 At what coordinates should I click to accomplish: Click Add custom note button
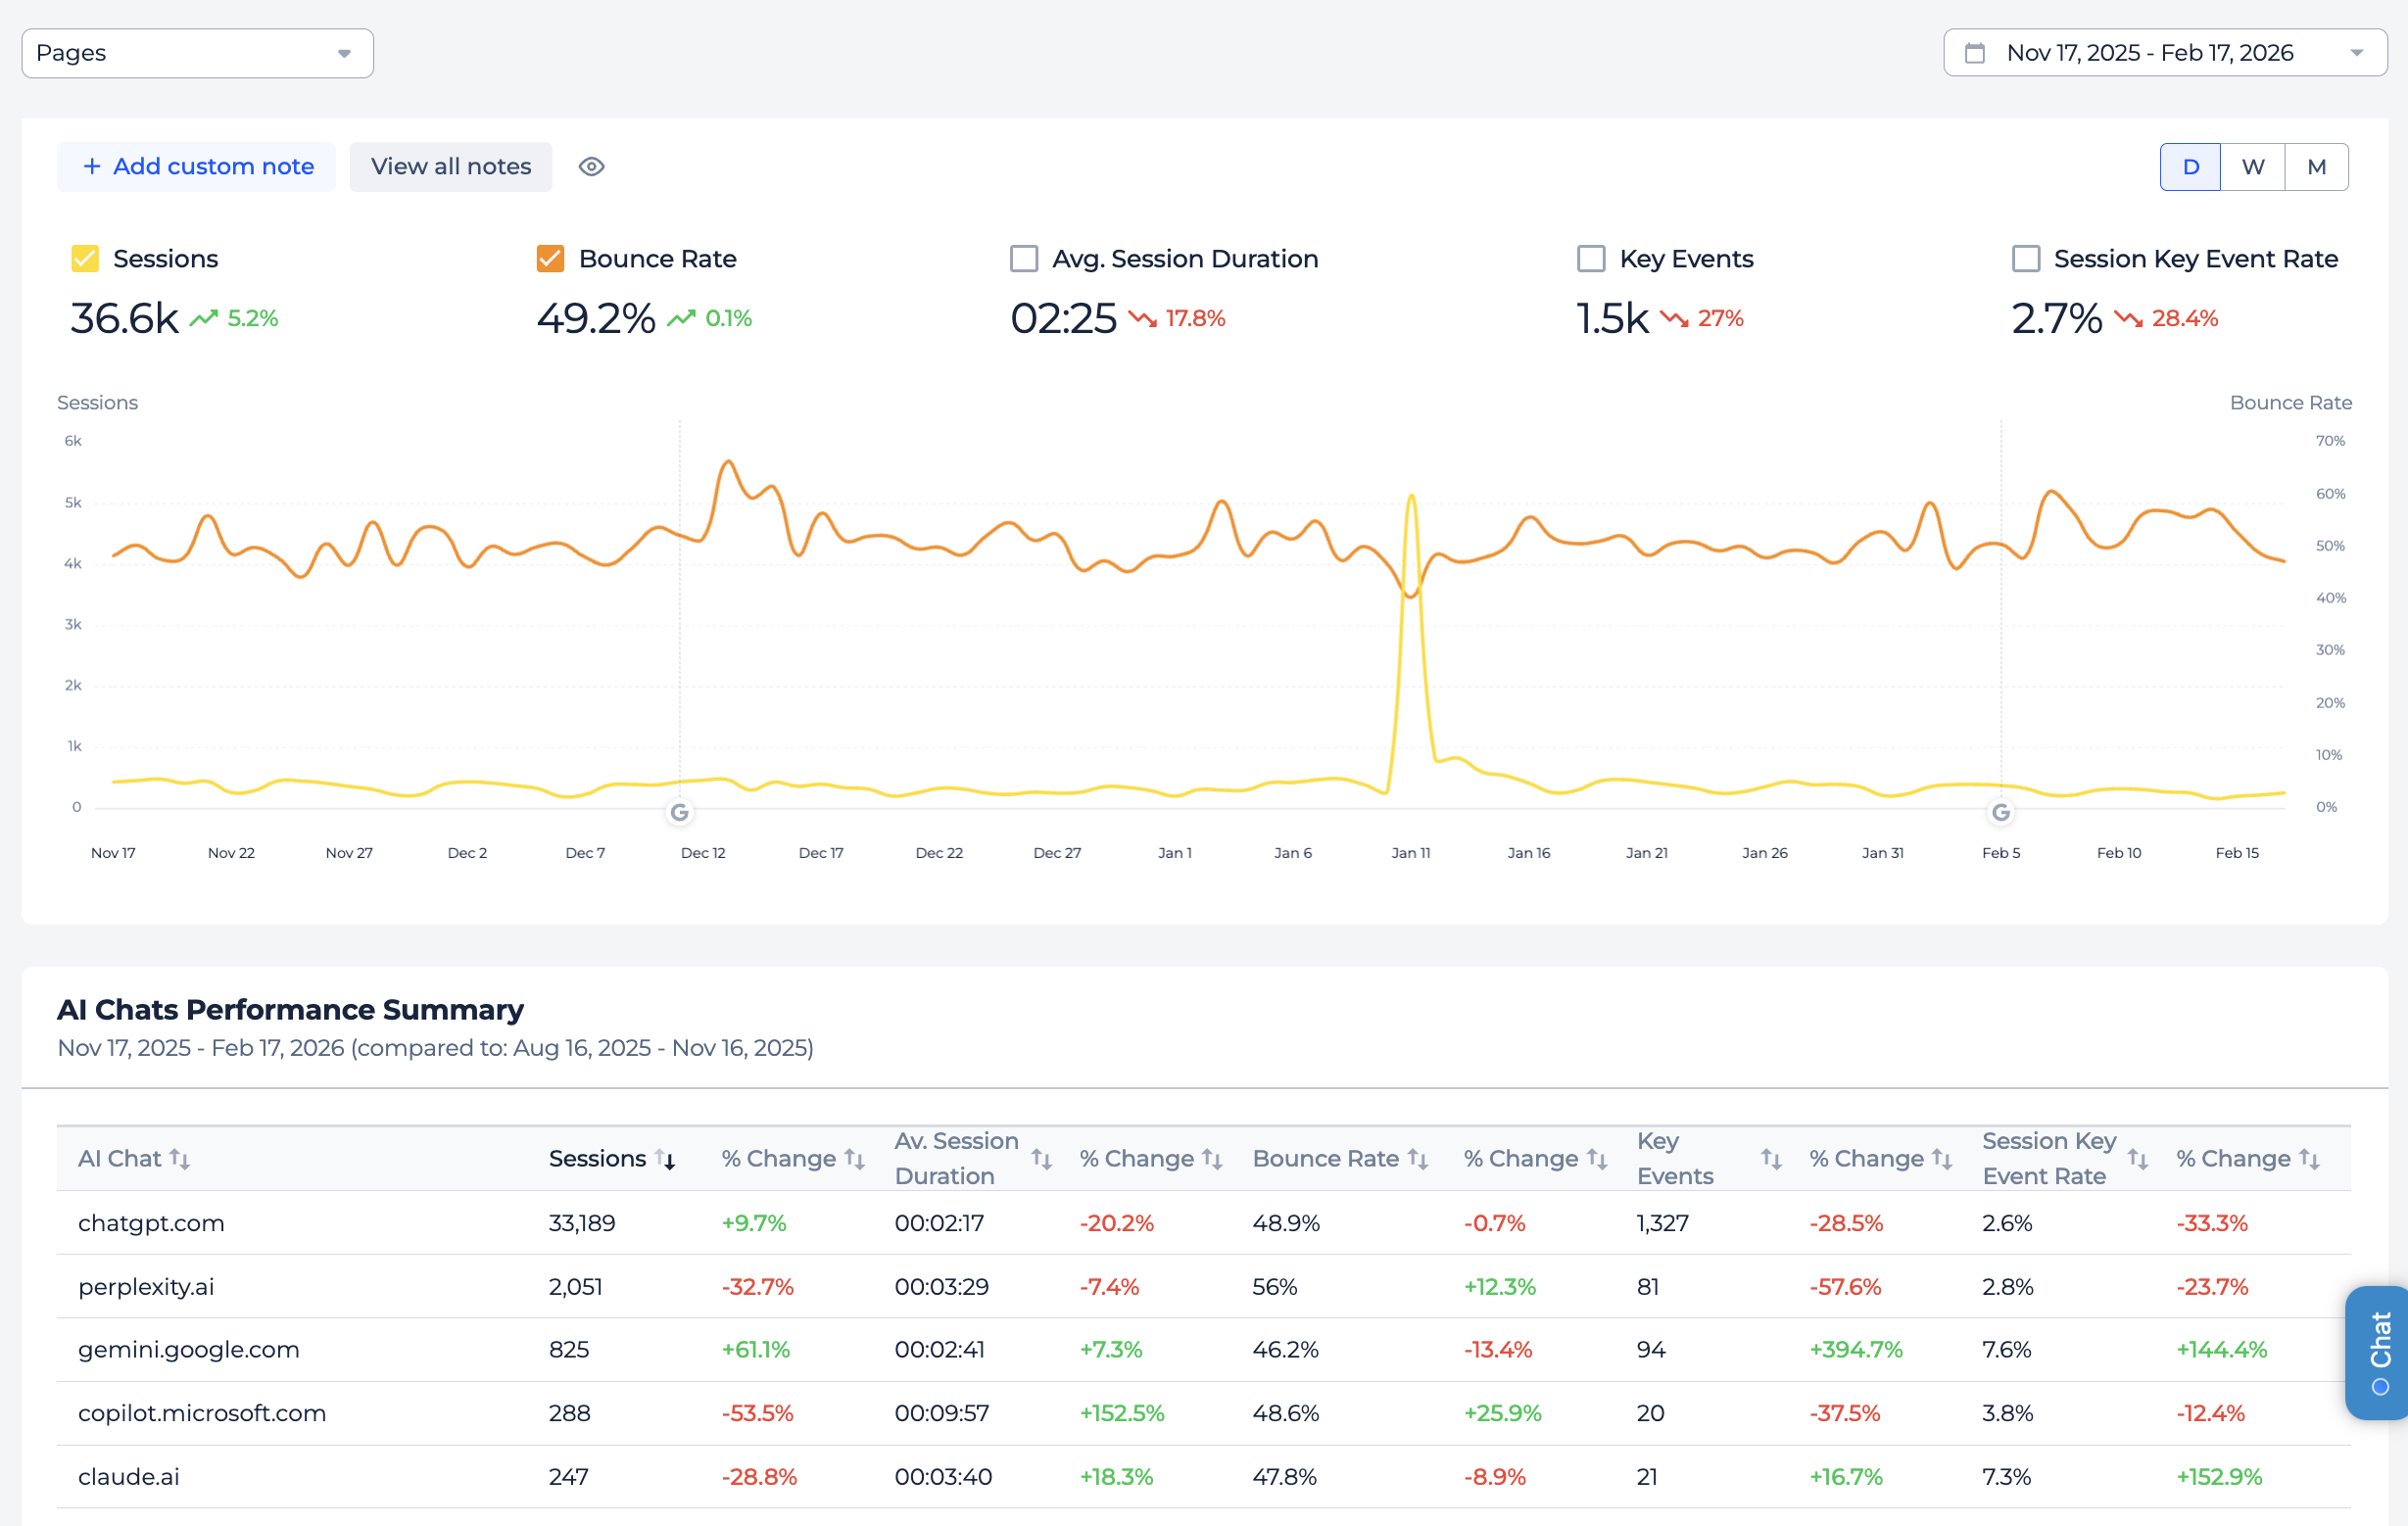[x=197, y=167]
